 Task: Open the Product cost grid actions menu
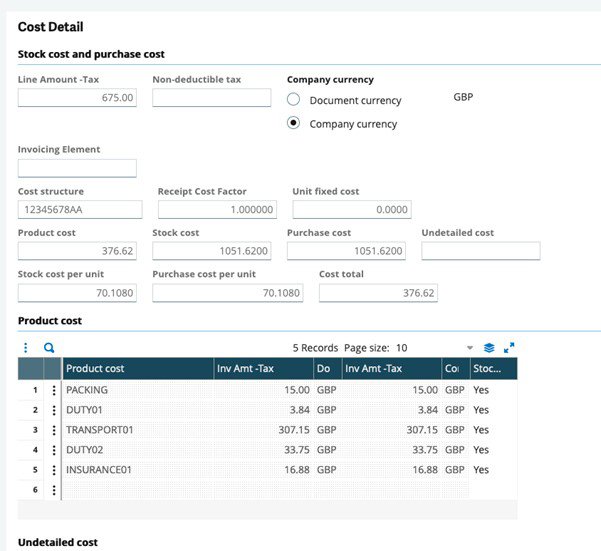tap(26, 348)
